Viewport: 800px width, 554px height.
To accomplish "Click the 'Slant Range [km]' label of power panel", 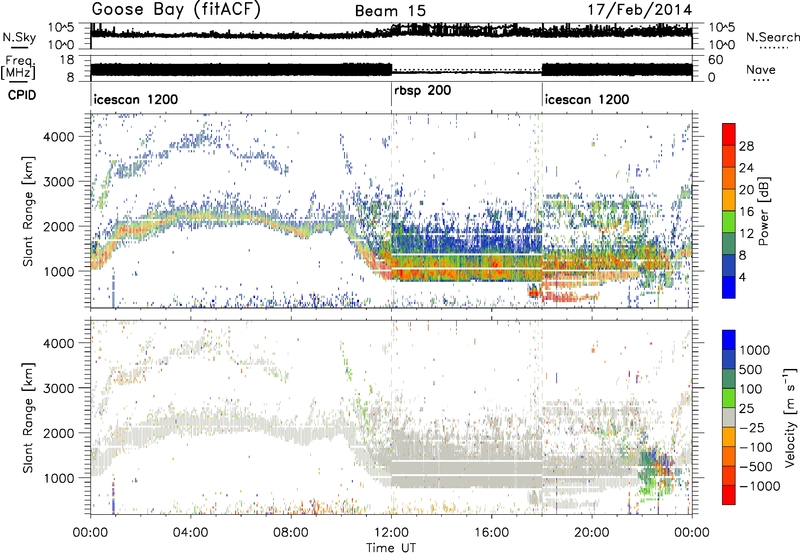I will click(28, 211).
